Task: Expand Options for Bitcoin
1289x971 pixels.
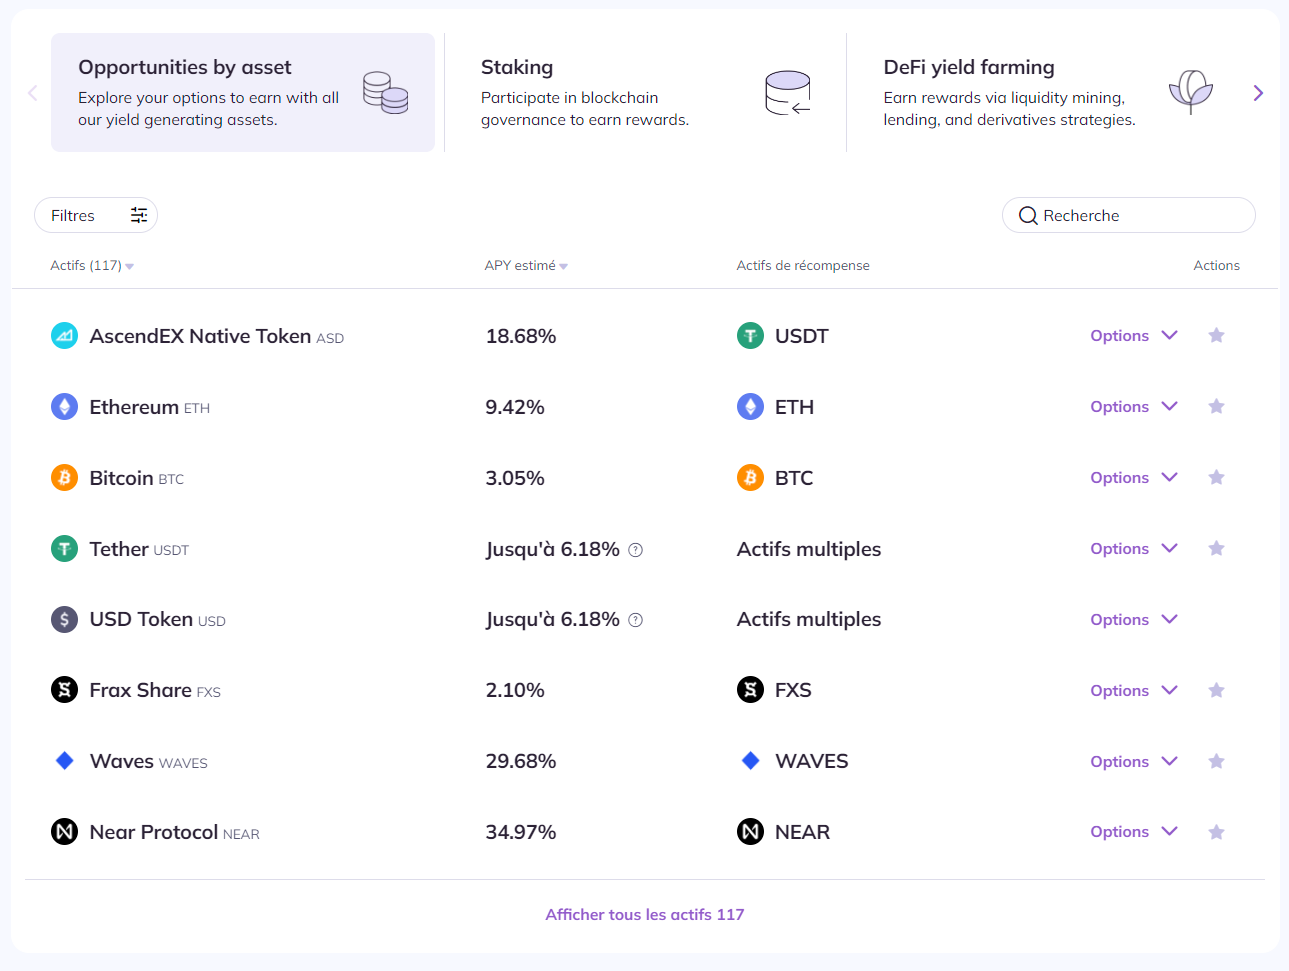Action: (1134, 478)
